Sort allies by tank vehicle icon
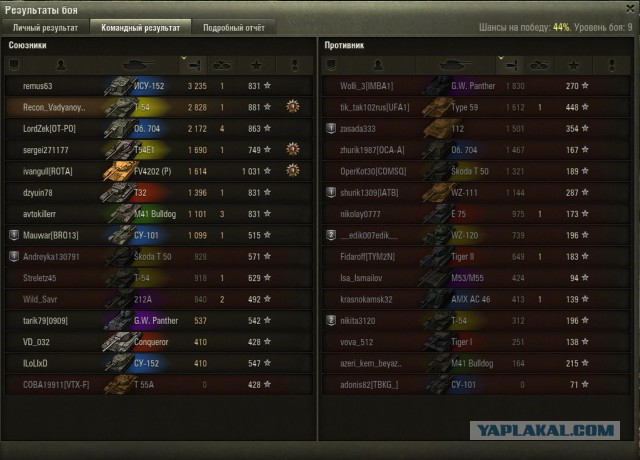 pyautogui.click(x=138, y=65)
